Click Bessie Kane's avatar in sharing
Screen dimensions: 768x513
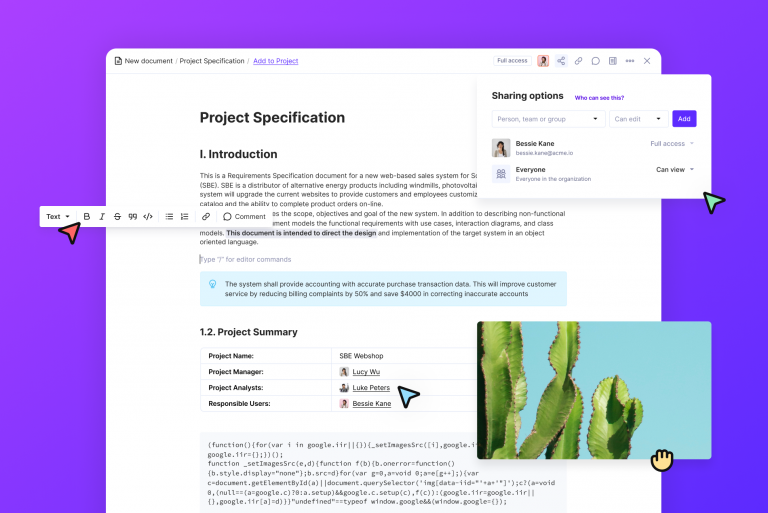point(501,147)
